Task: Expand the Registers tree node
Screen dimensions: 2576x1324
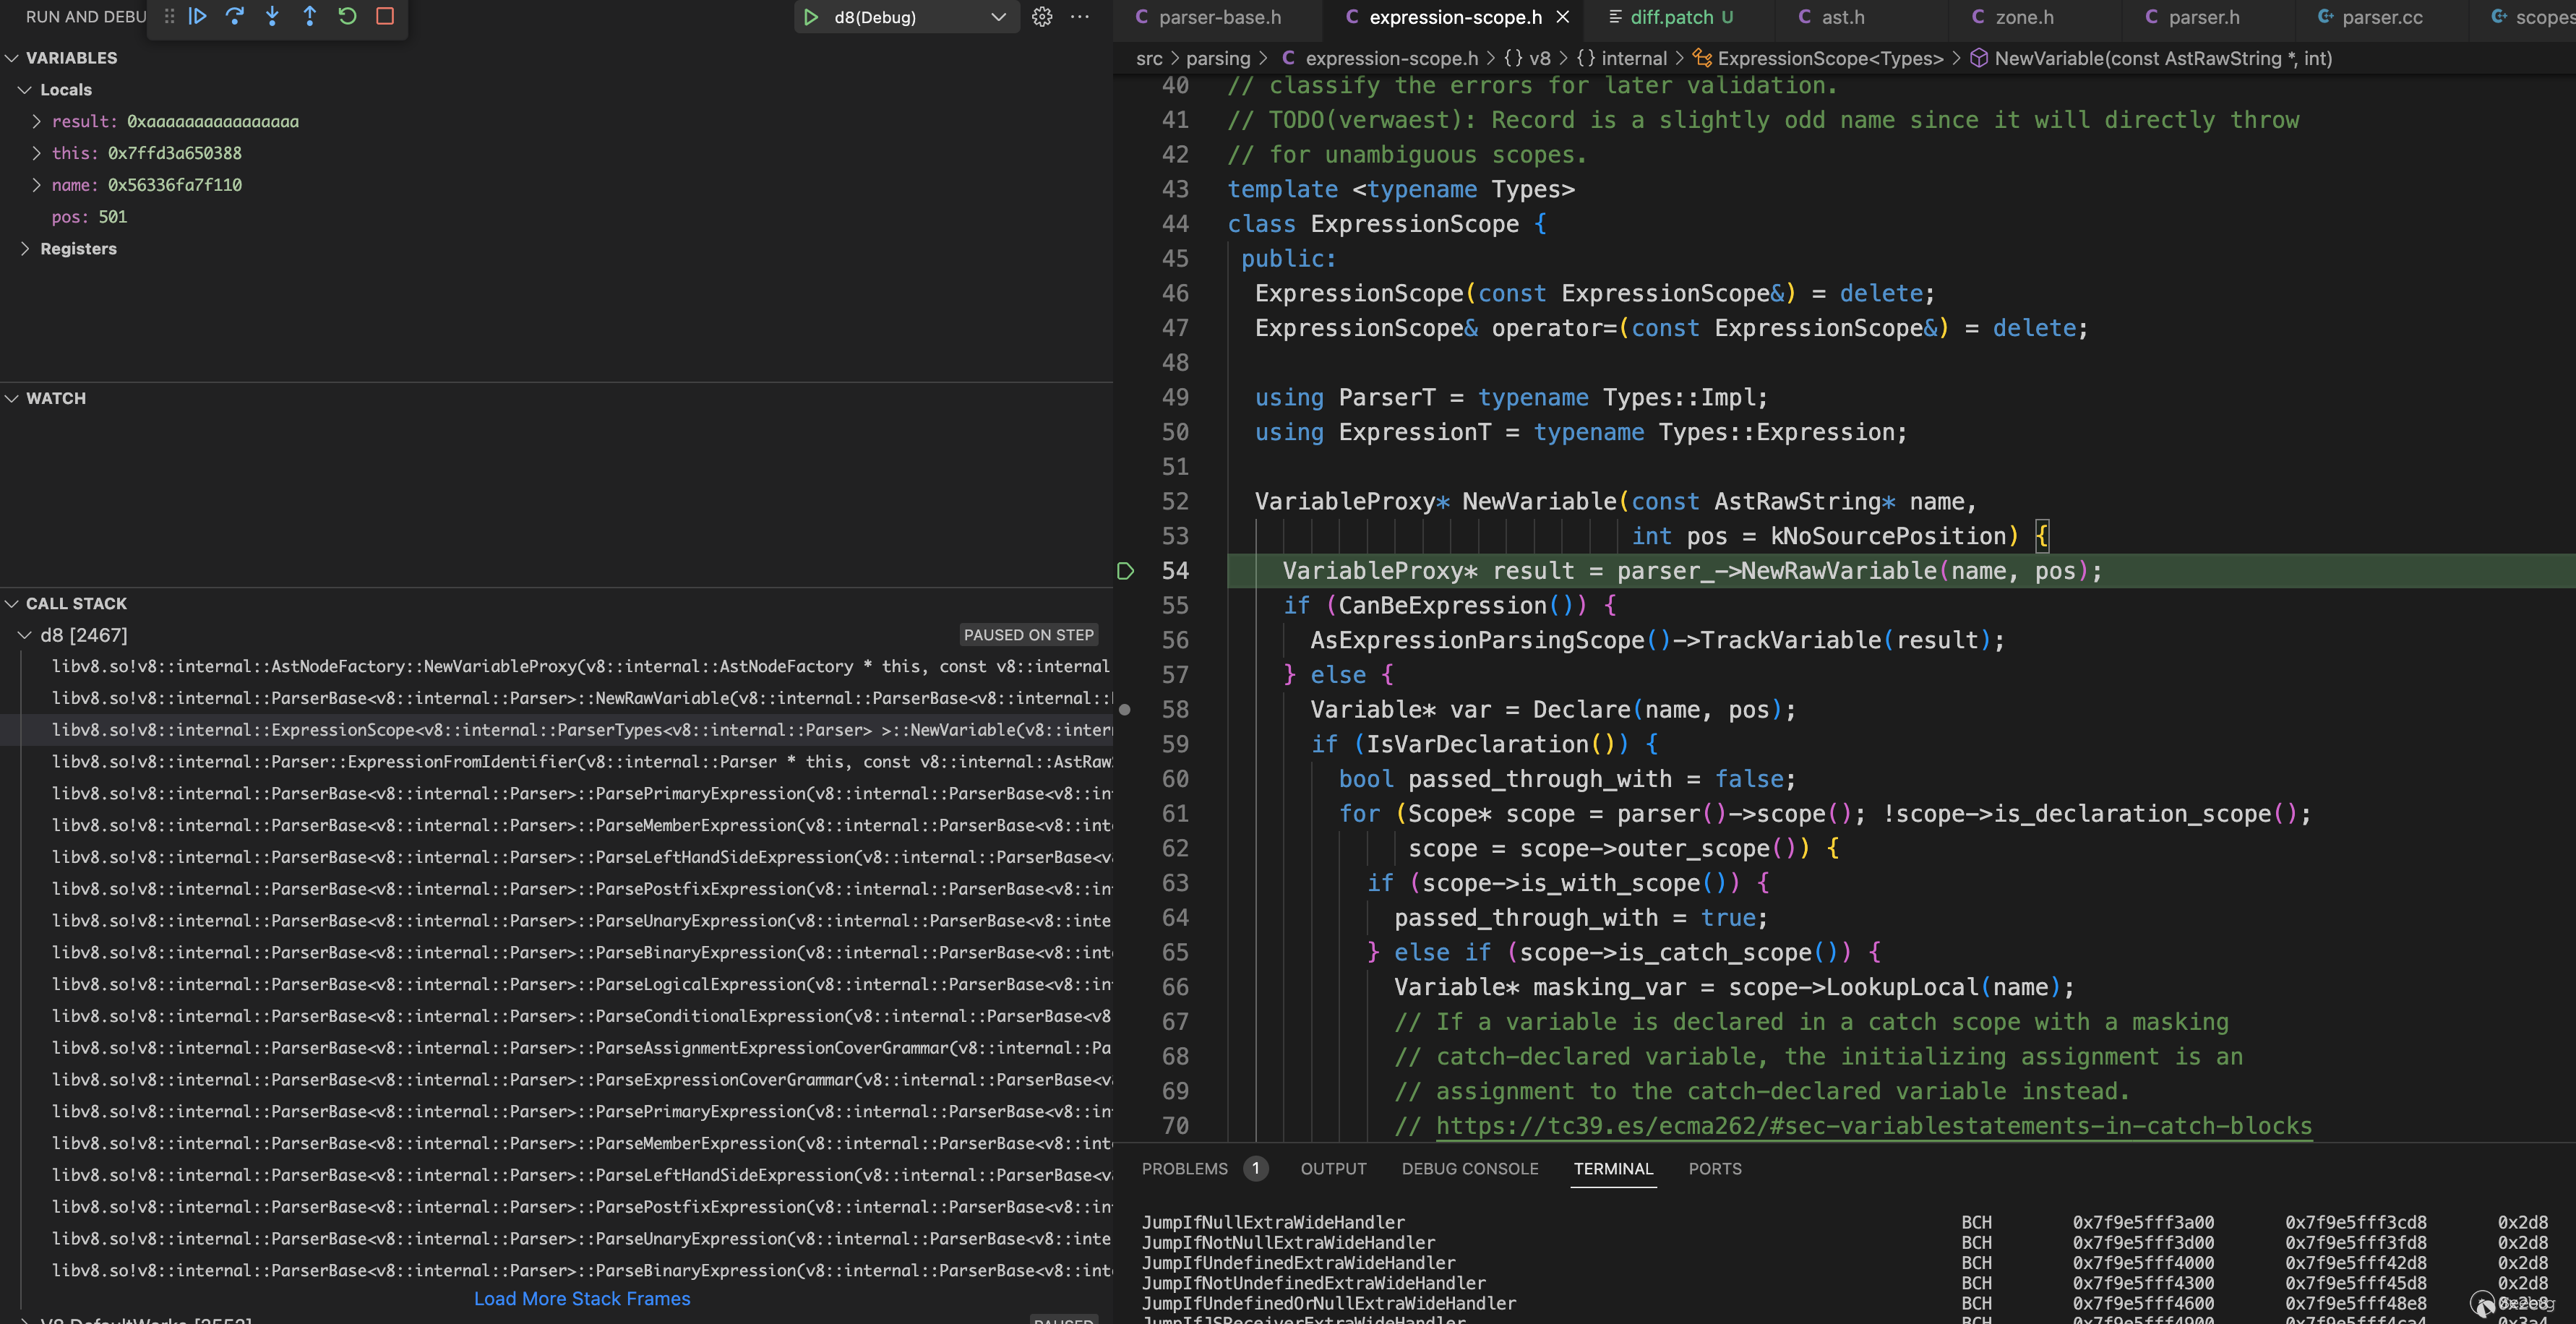Action: click(25, 249)
